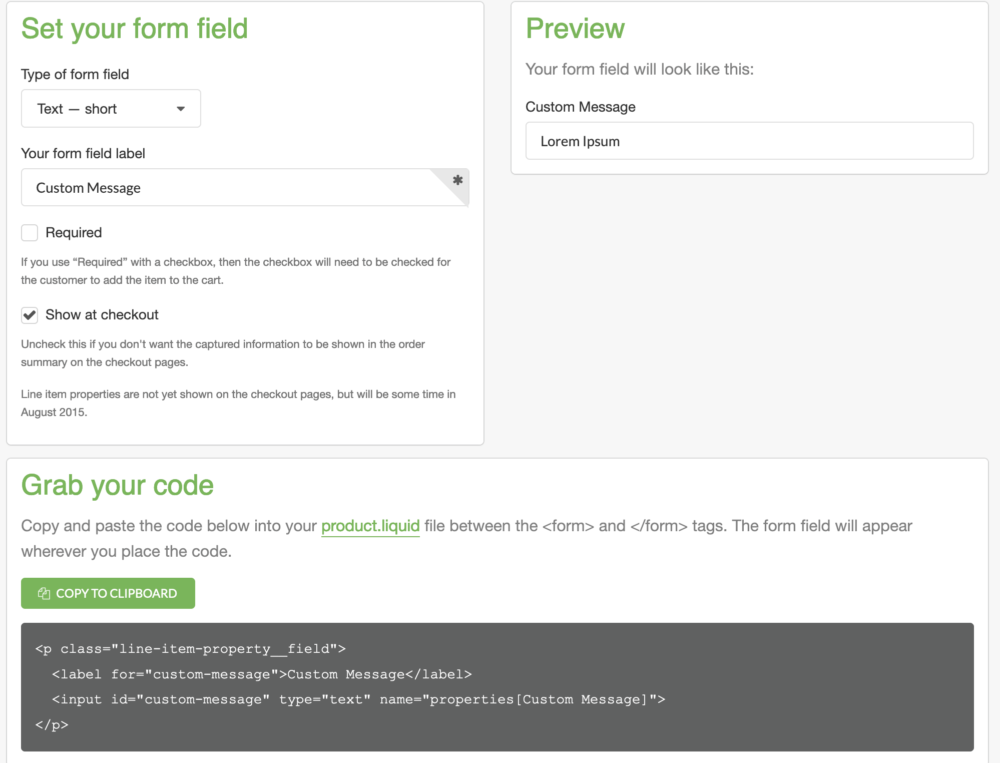Click the Show at checkout label text
The image size is (1000, 763).
point(102,315)
